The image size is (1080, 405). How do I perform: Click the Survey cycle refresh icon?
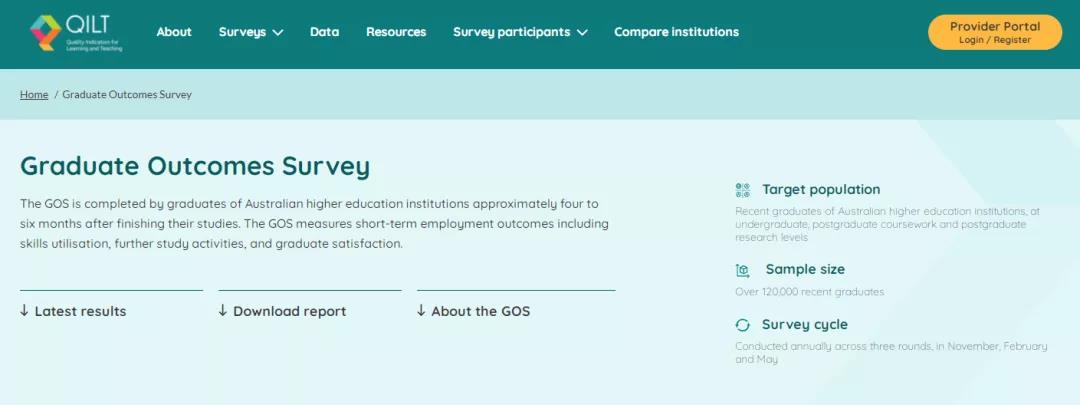pos(742,325)
